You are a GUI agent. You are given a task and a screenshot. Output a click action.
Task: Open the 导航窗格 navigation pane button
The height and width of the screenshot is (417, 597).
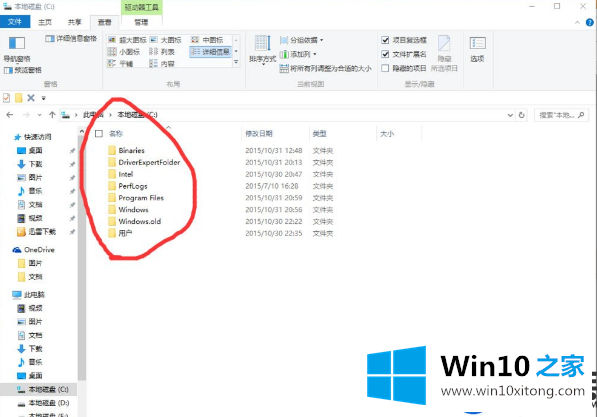click(17, 49)
